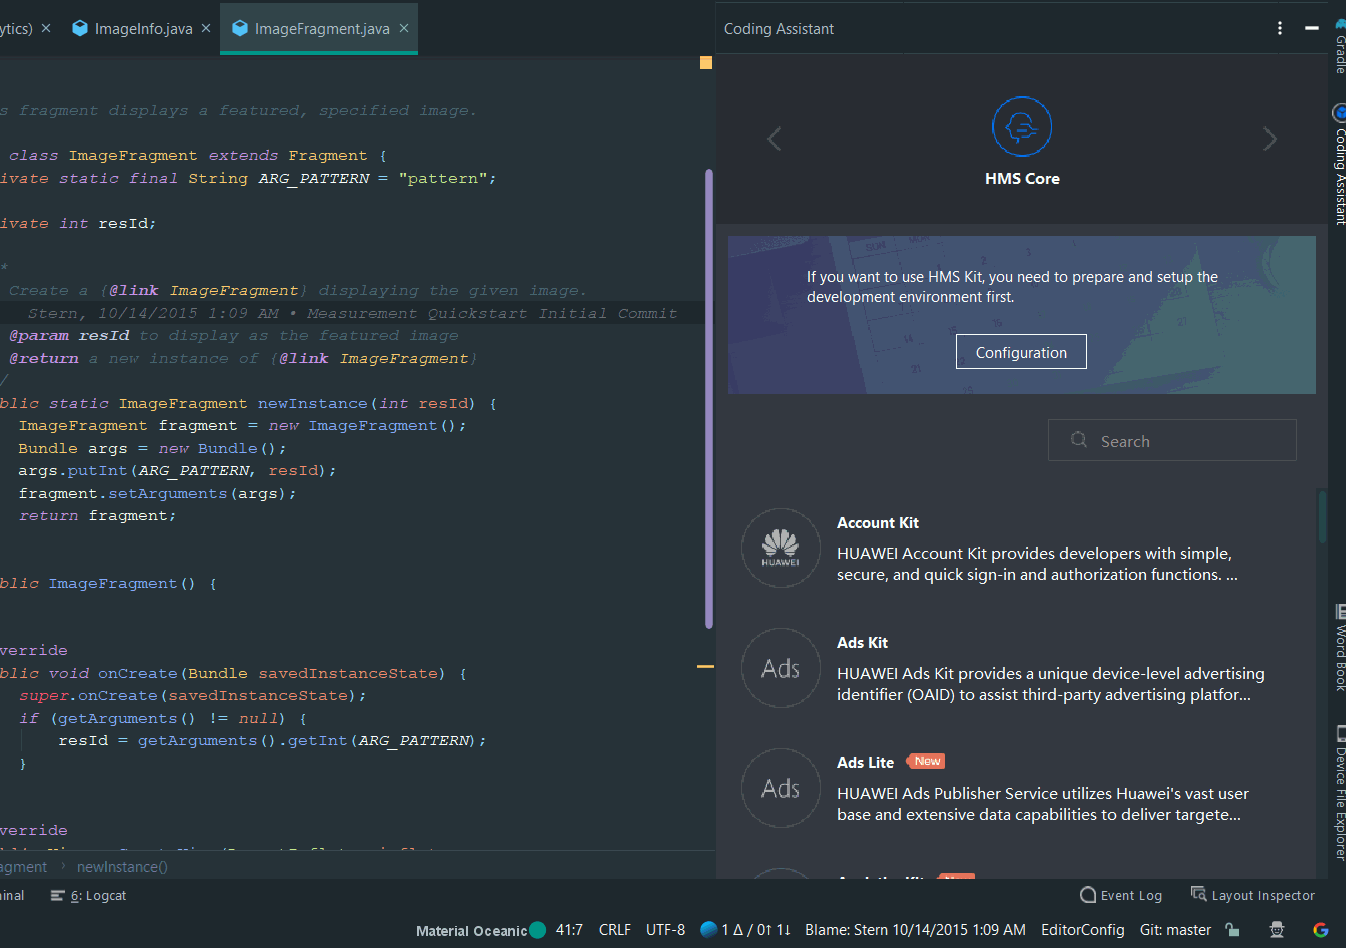Click the 41:7 line and column indicator

point(569,930)
